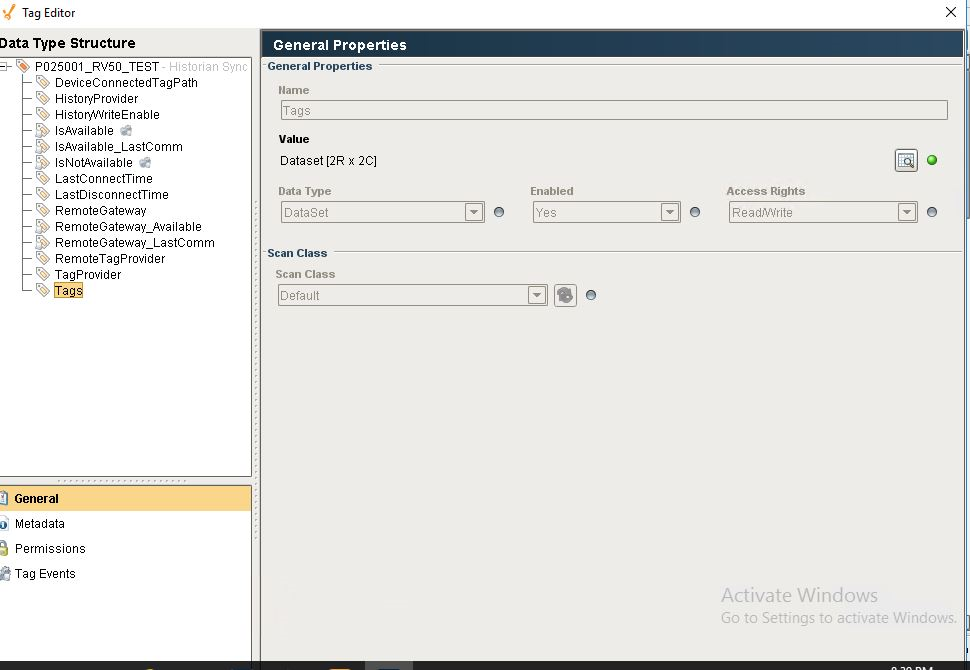Click the Dataset [2R x 2C] value text
This screenshot has width=970, height=670.
coord(328,161)
